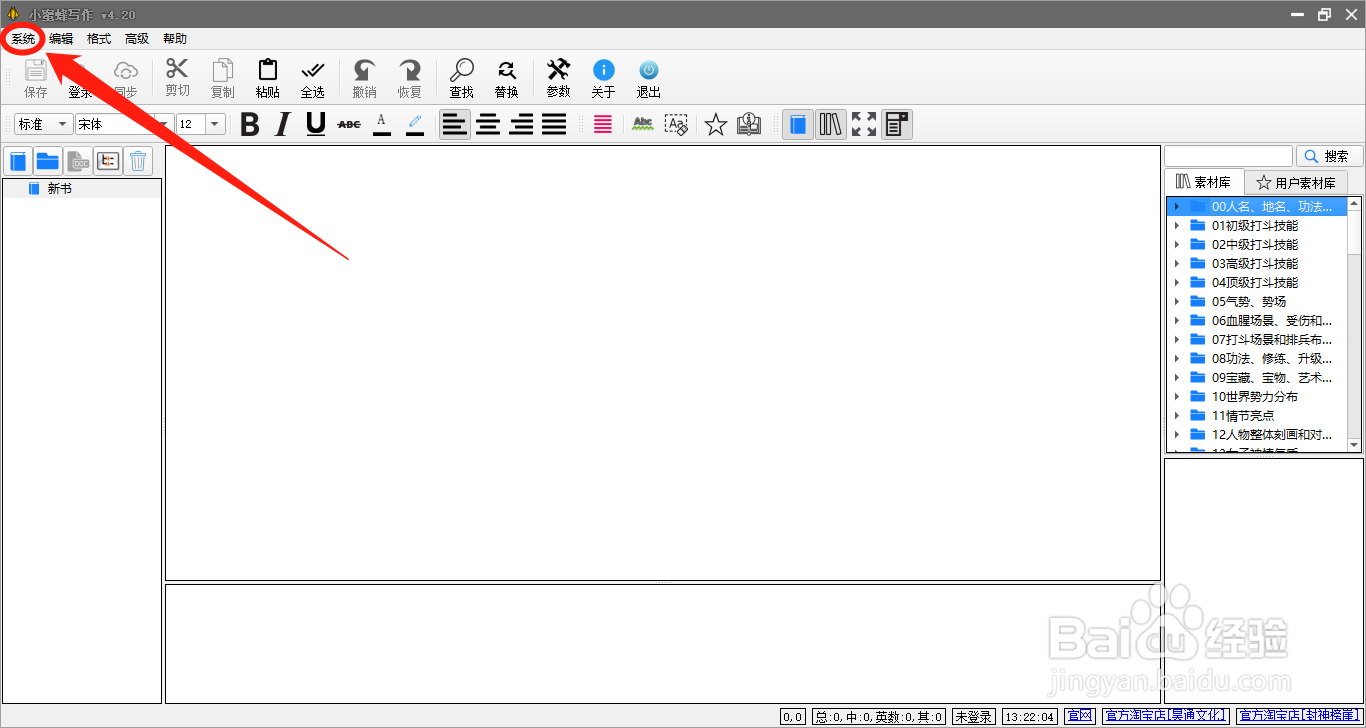This screenshot has height=728, width=1366.
Task: Open the 宋体 font combo box
Action: (124, 124)
